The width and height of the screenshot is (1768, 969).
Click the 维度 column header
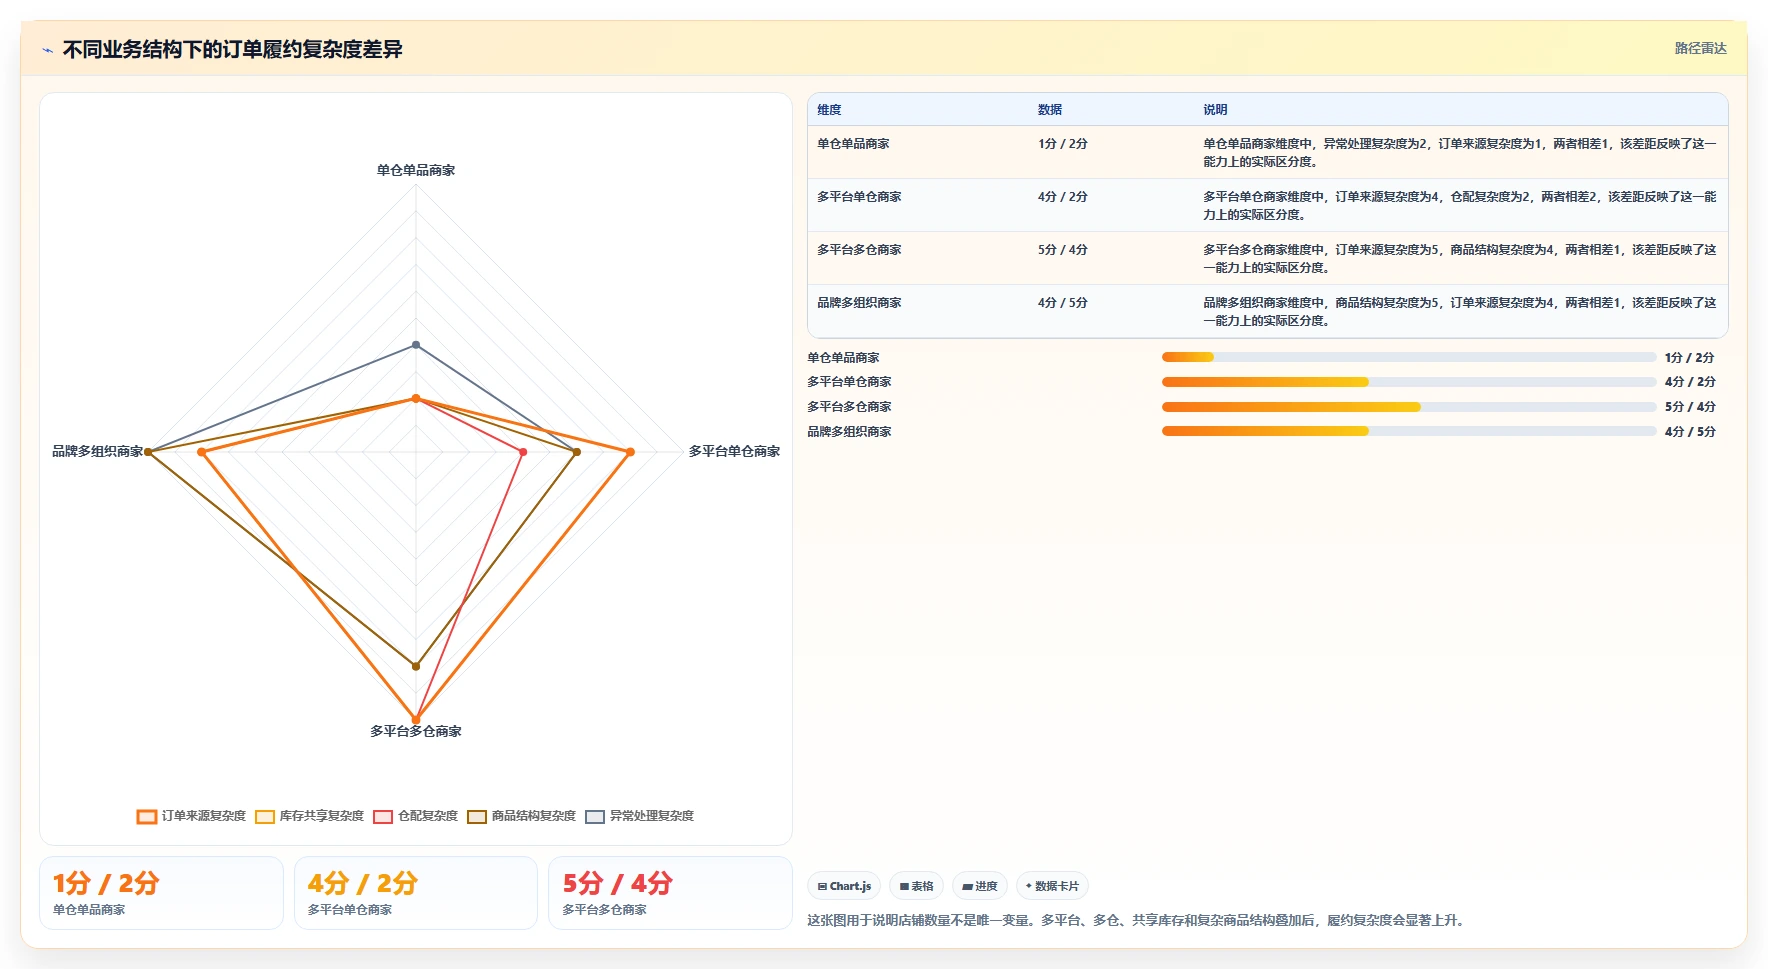click(829, 110)
